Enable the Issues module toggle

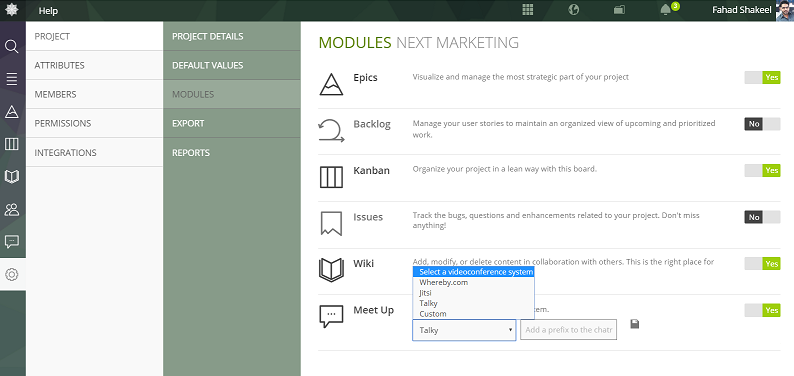(762, 217)
